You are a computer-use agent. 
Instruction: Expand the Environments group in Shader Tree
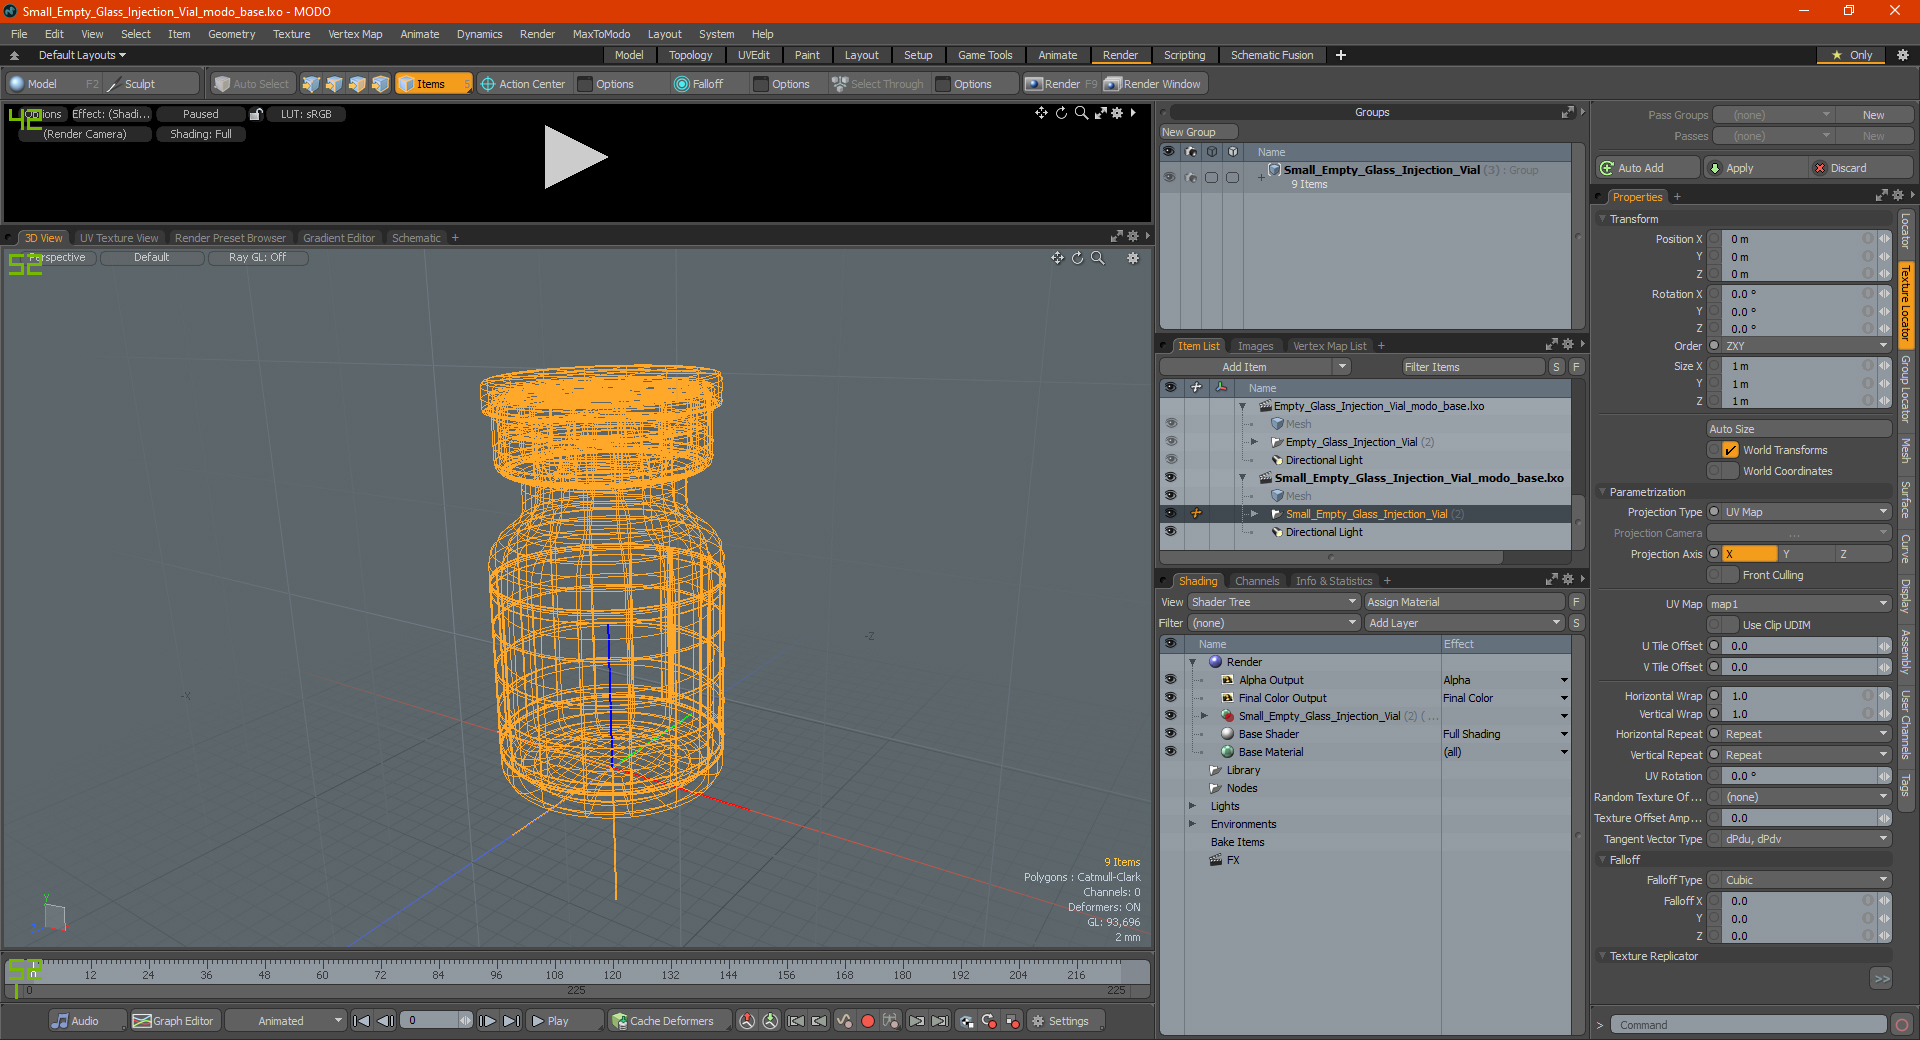pos(1192,824)
